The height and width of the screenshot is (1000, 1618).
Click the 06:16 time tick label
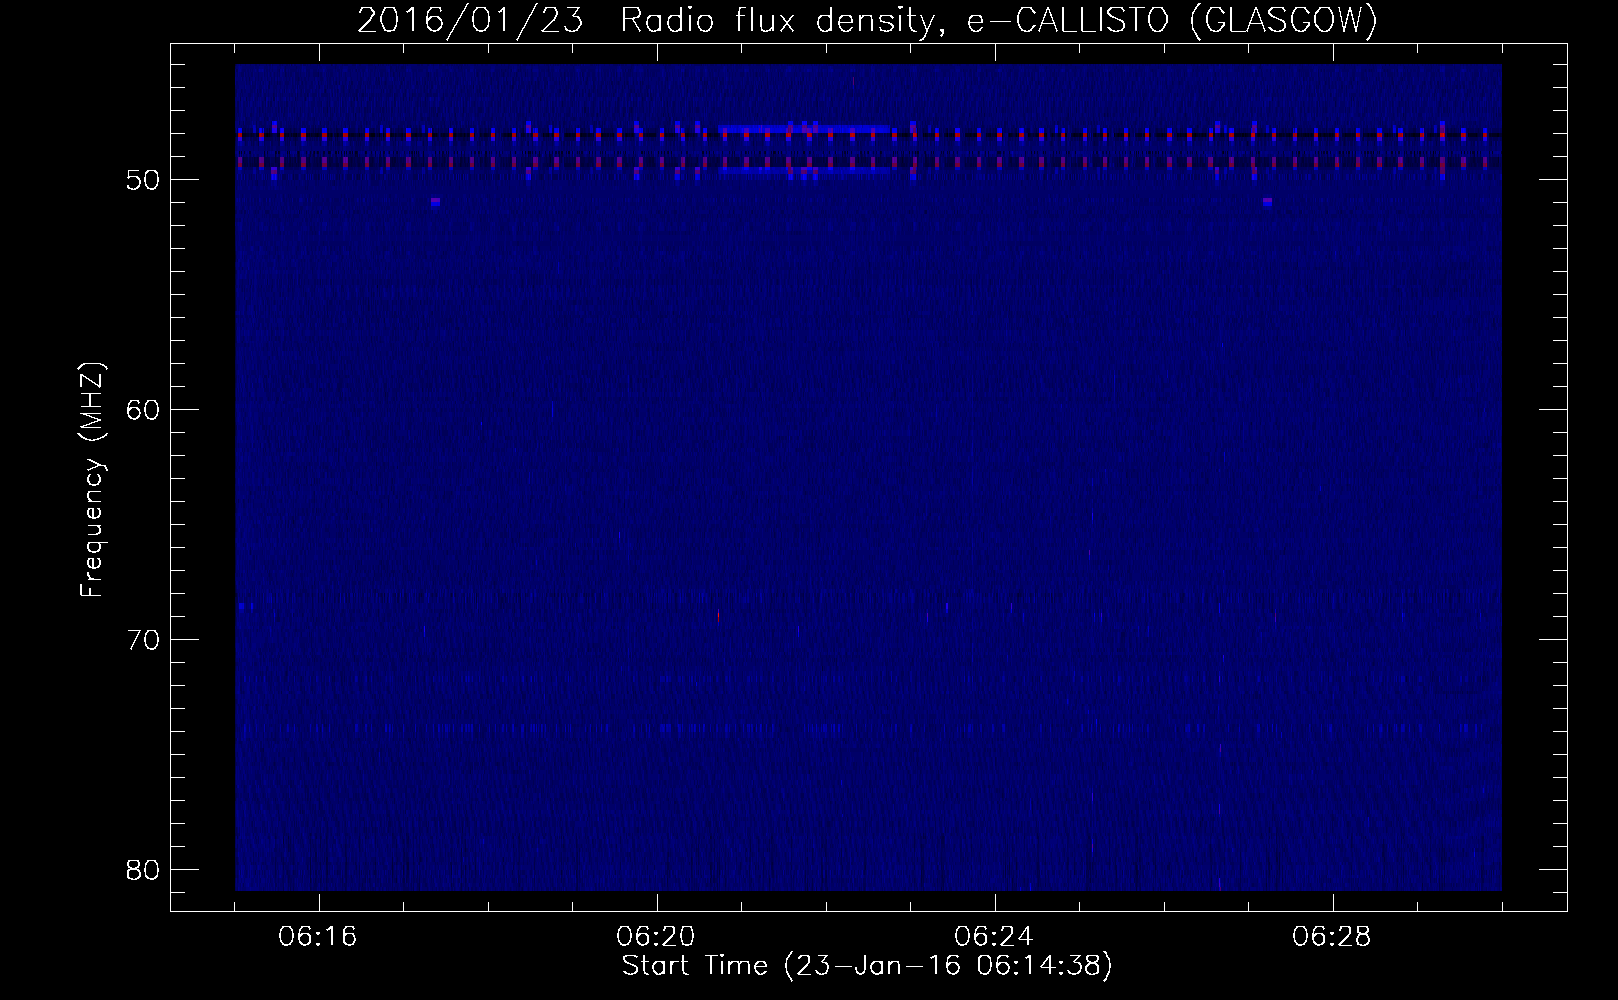click(319, 937)
